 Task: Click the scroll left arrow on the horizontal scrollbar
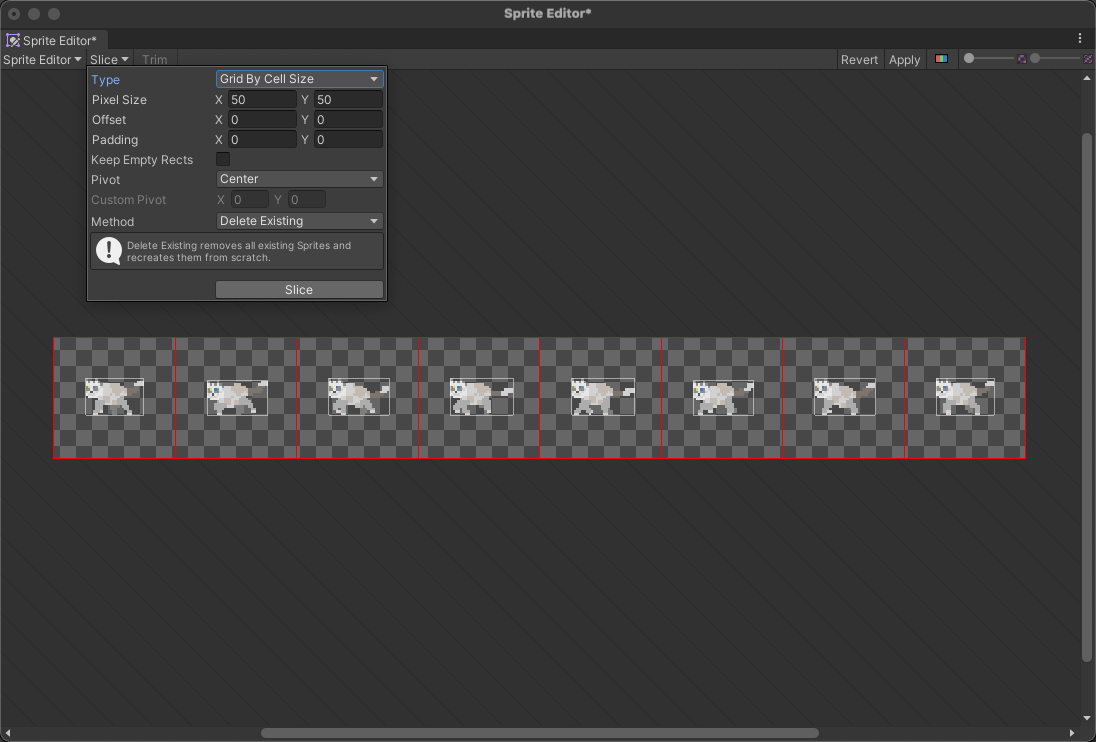tap(8, 733)
